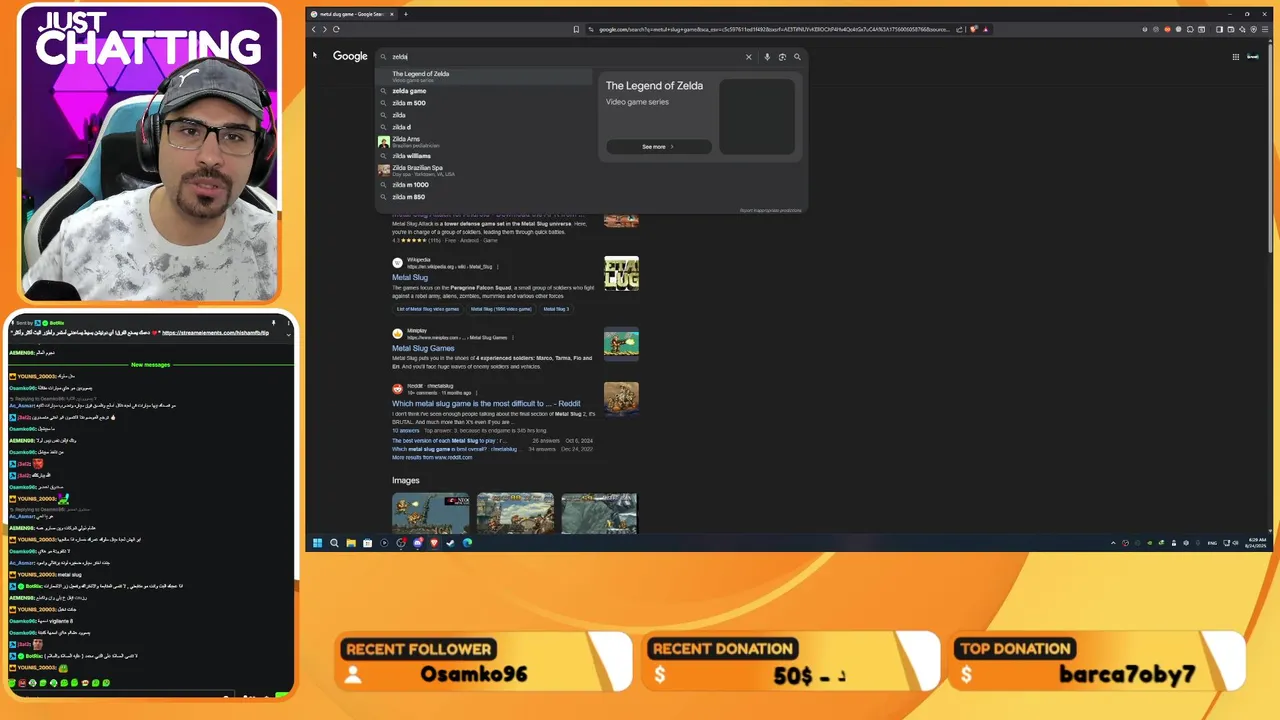Open the Wikipedia Metal Slug result
The image size is (1280, 720).
tap(410, 277)
